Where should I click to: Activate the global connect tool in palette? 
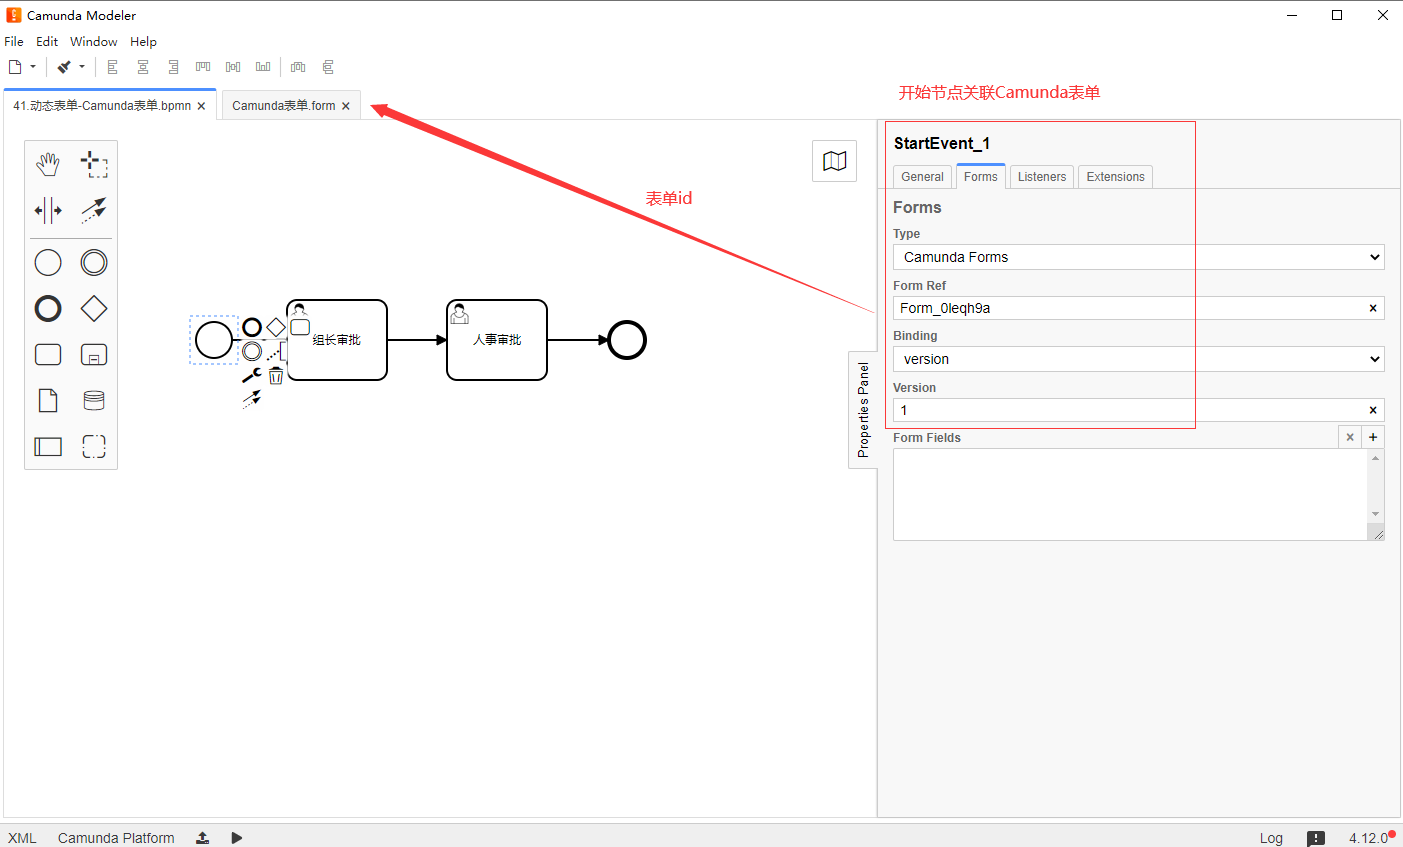tap(94, 210)
